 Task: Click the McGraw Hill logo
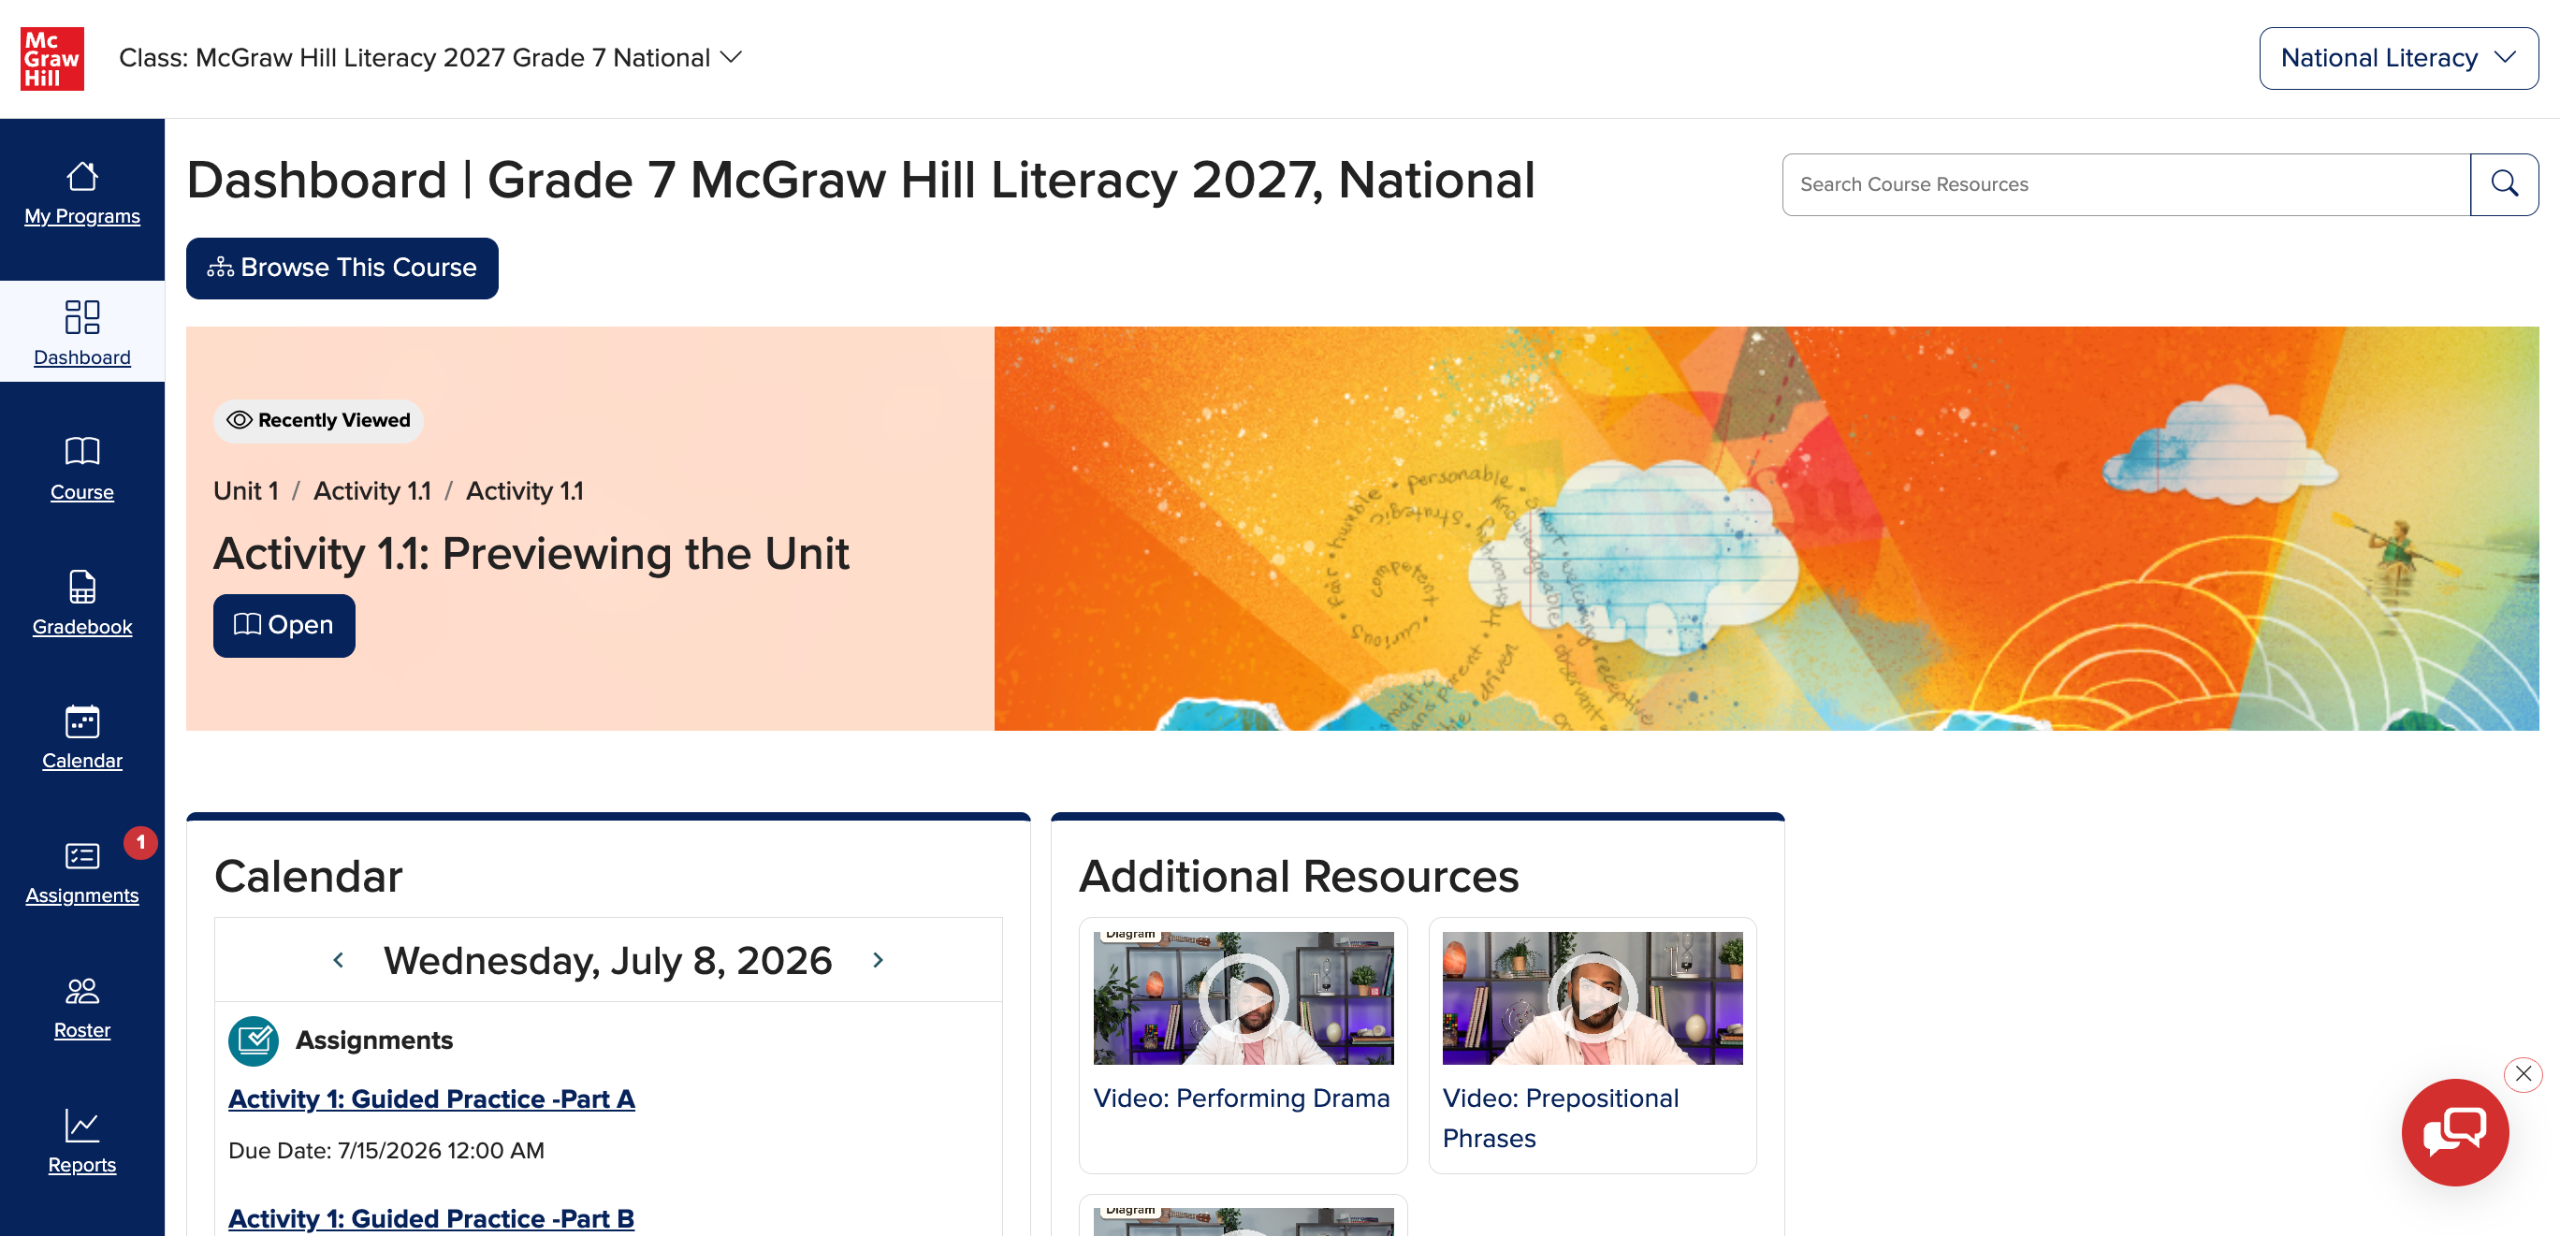52,59
